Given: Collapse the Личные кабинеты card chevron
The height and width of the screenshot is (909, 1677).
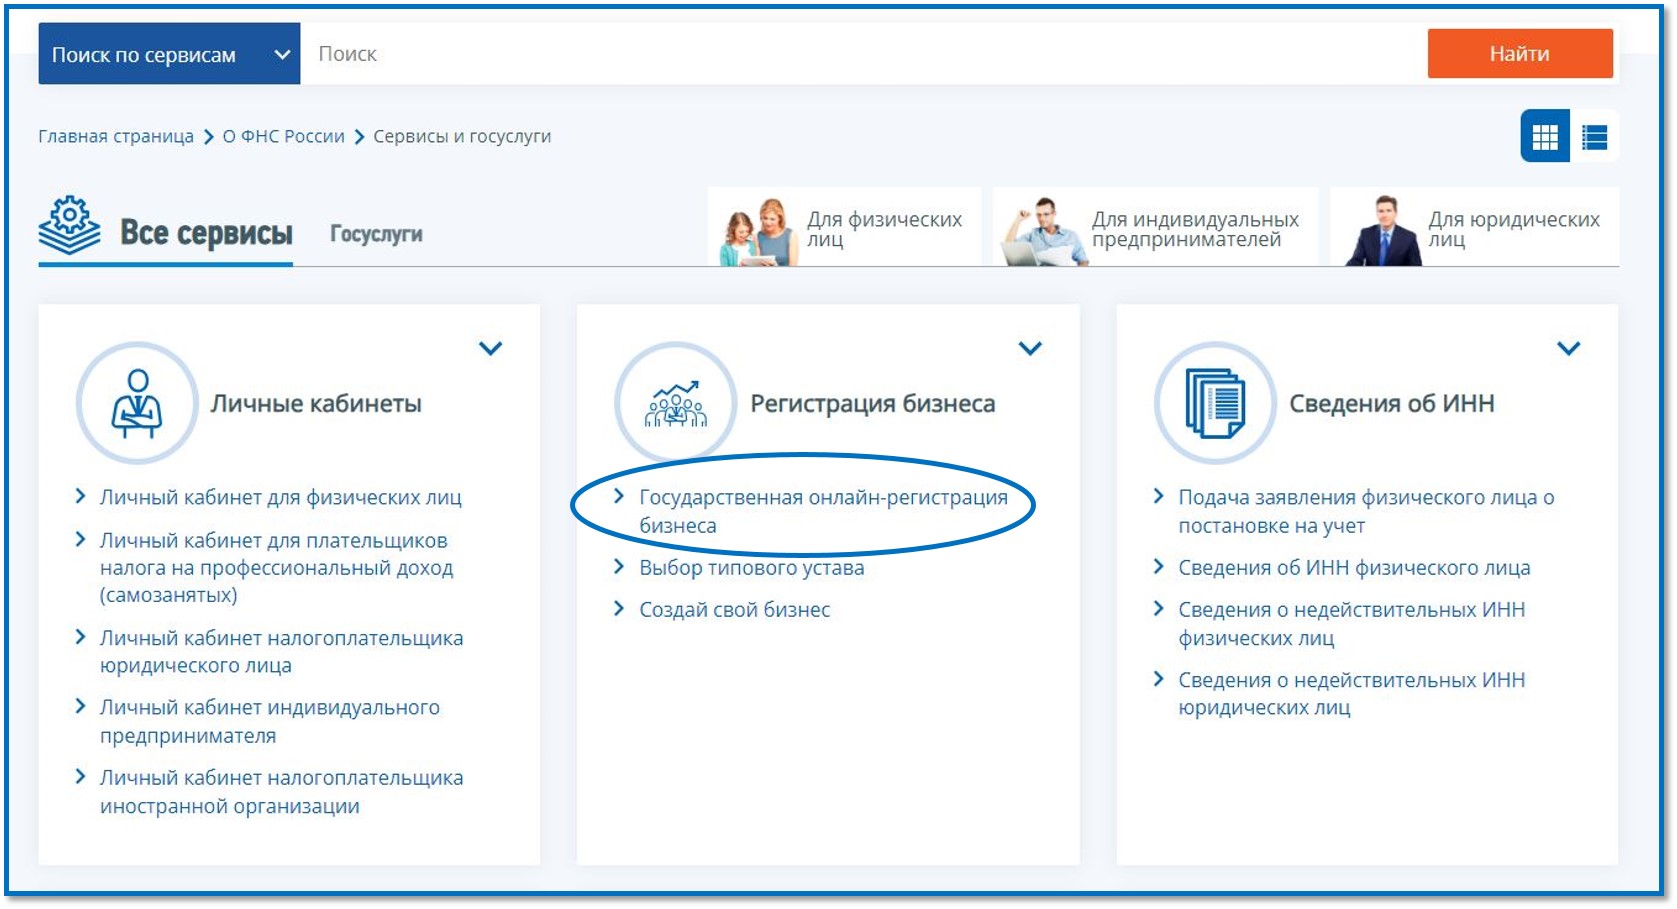Looking at the screenshot, I should coord(490,348).
